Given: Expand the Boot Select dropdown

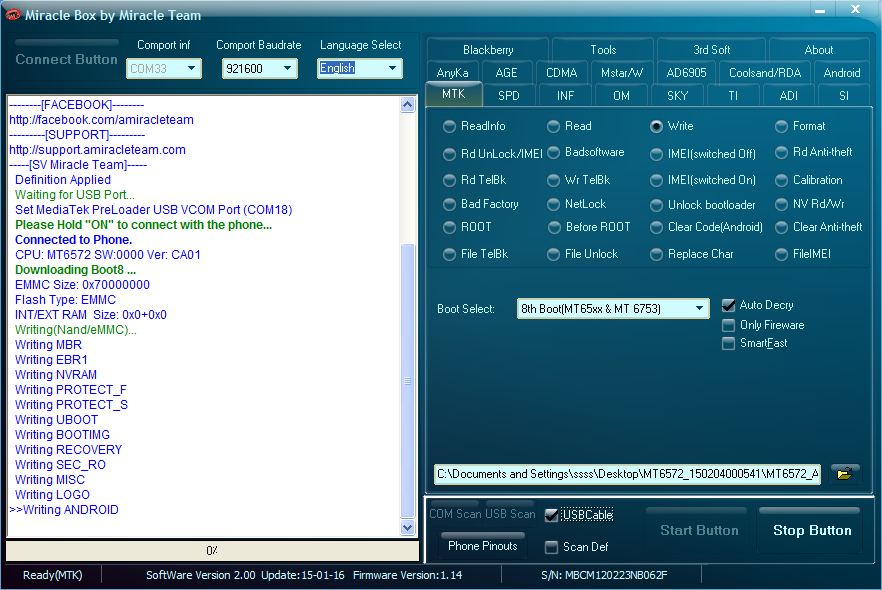Looking at the screenshot, I should click(699, 308).
